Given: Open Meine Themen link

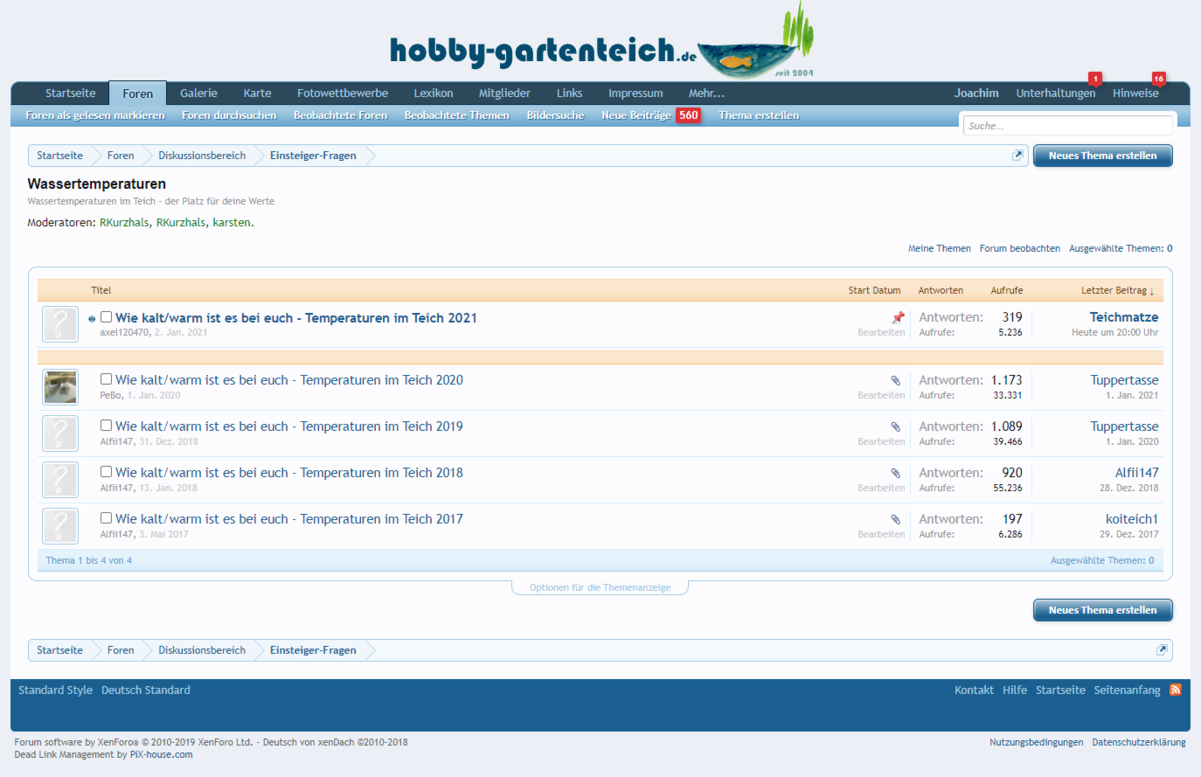Looking at the screenshot, I should click(939, 248).
